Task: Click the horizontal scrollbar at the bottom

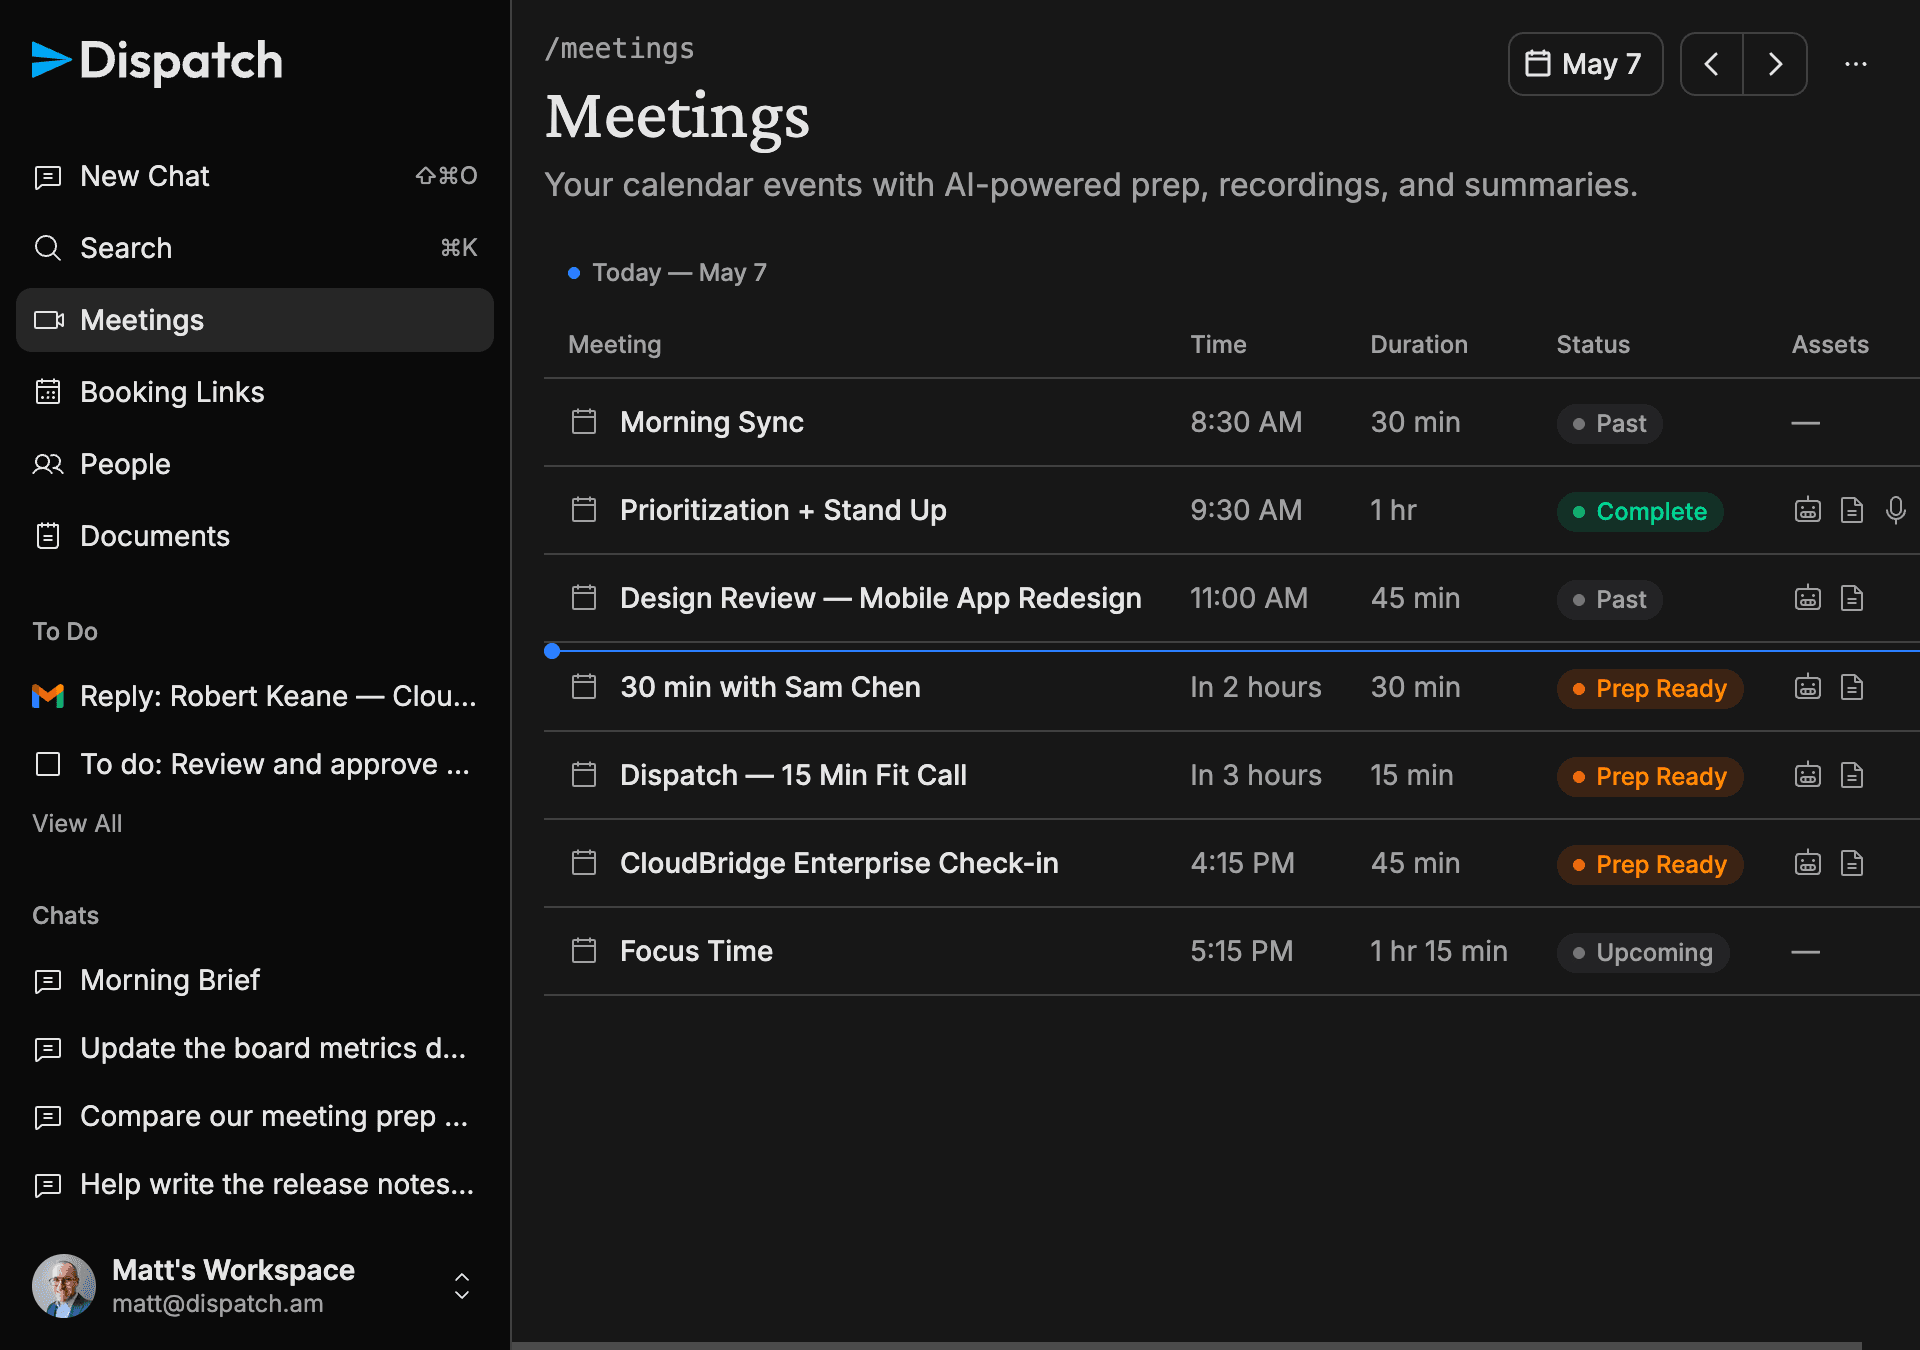Action: click(x=1187, y=1345)
